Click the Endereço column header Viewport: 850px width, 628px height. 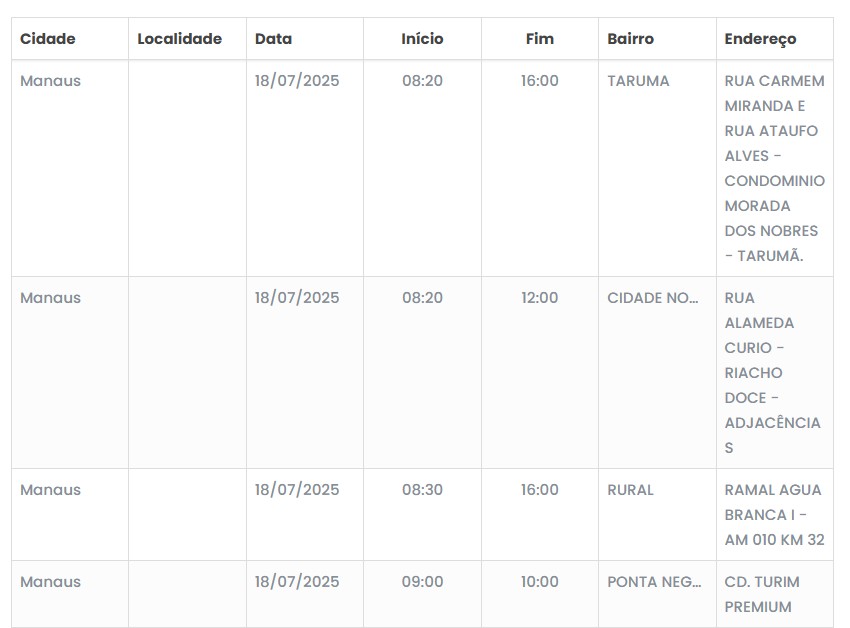point(760,39)
